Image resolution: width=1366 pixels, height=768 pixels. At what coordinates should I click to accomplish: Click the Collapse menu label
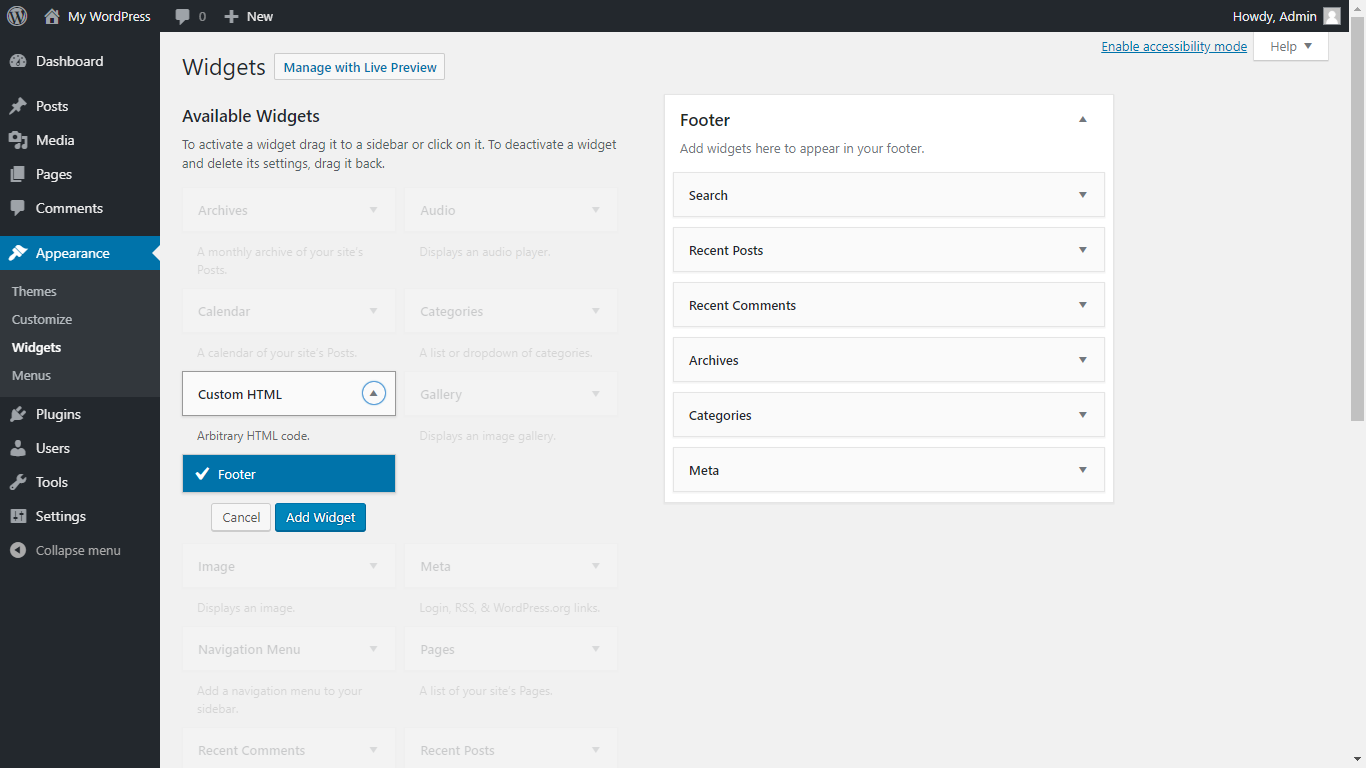(x=78, y=550)
